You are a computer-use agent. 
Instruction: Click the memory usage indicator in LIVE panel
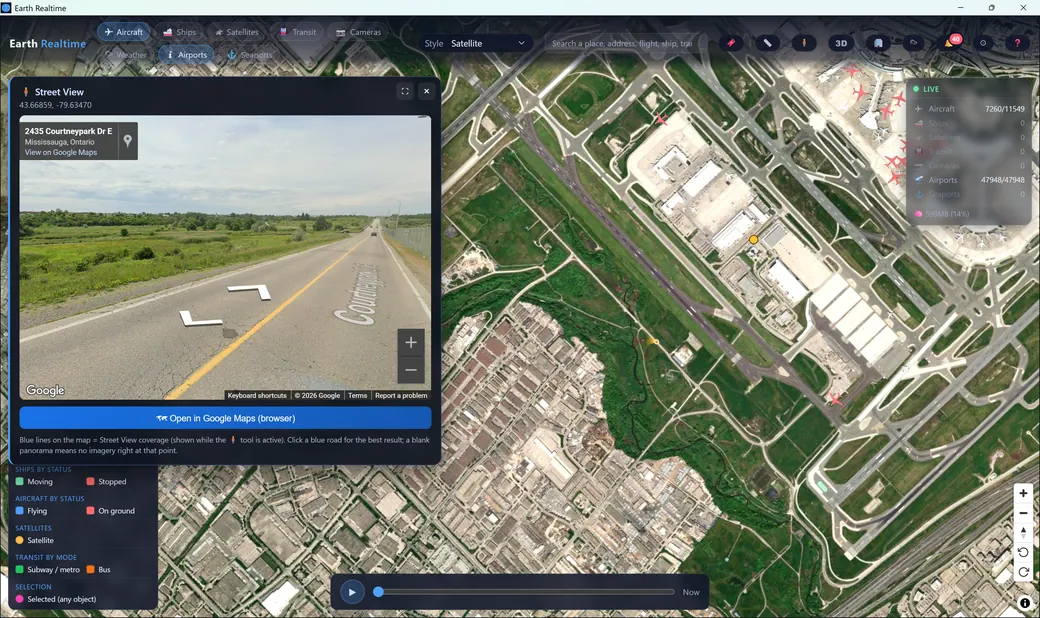click(942, 214)
